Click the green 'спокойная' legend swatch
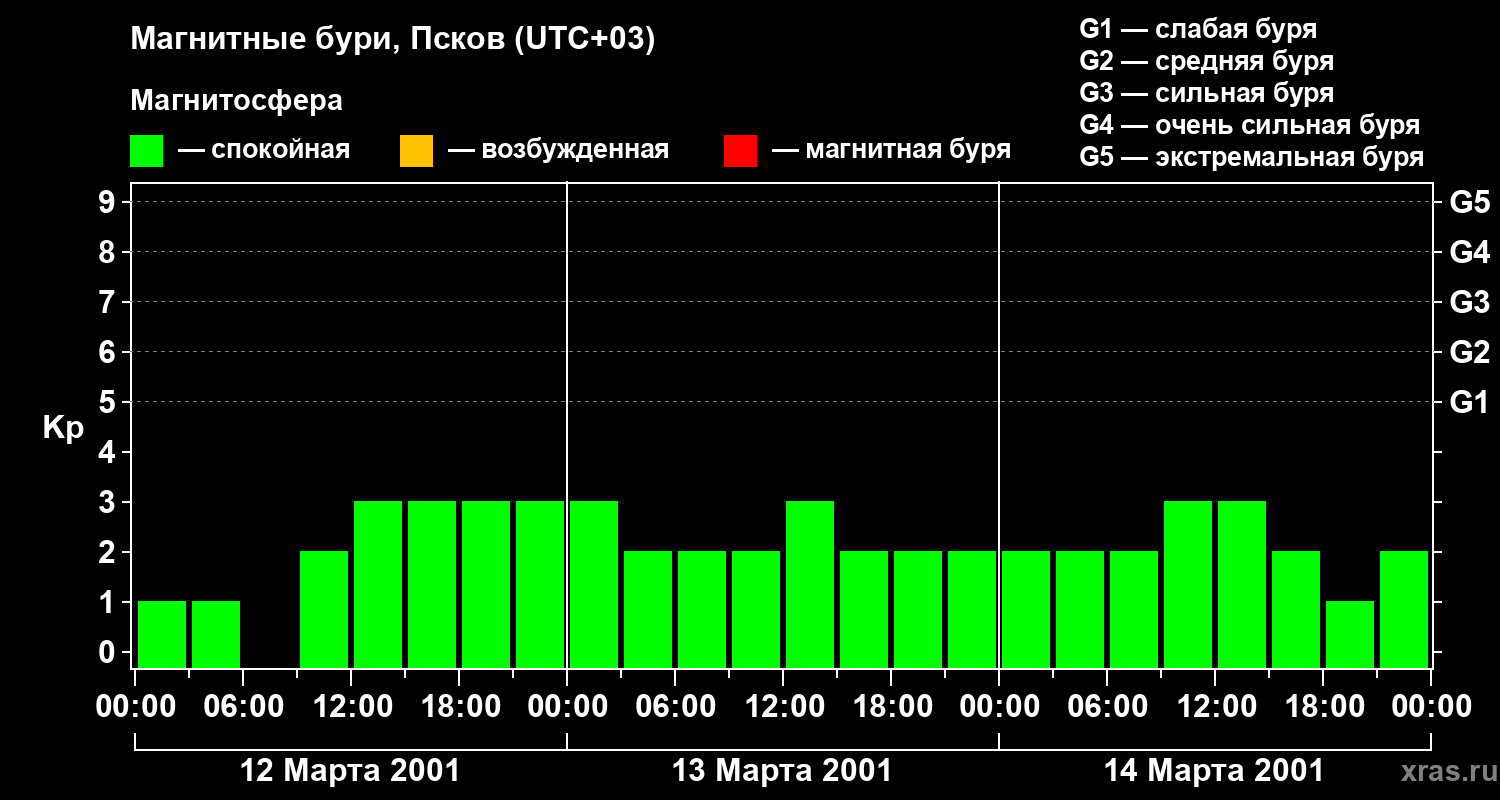The height and width of the screenshot is (800, 1500). 146,151
